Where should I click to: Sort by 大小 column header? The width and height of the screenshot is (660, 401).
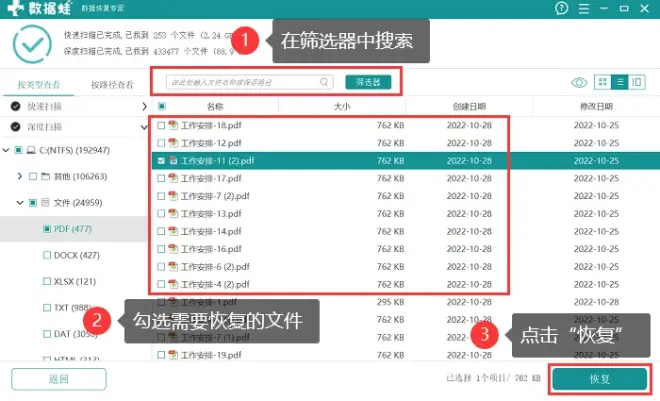pyautogui.click(x=342, y=106)
